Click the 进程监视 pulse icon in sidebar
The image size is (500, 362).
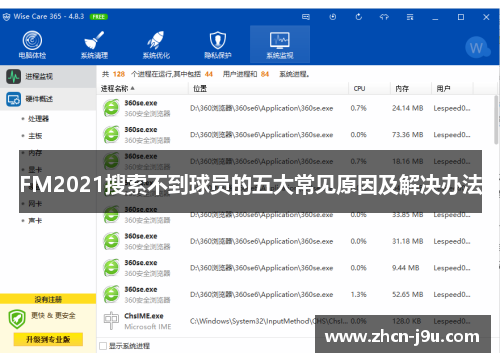[14, 76]
